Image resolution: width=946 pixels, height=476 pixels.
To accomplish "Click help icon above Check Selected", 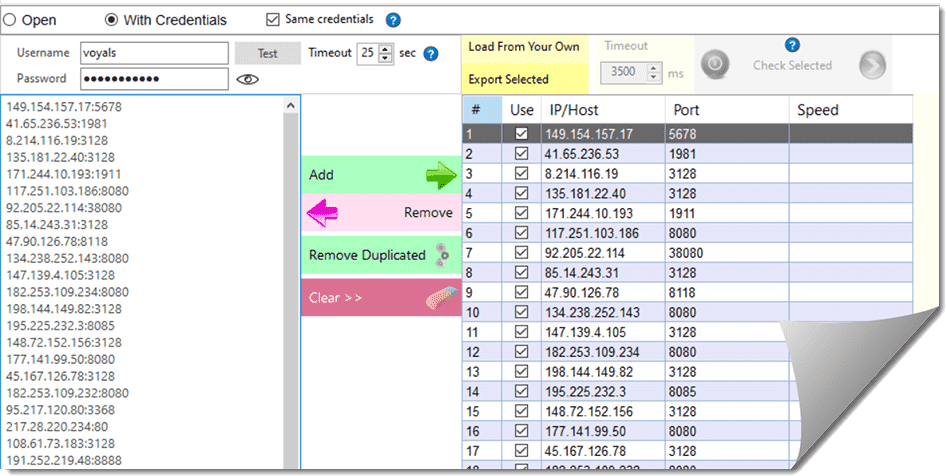I will point(792,45).
